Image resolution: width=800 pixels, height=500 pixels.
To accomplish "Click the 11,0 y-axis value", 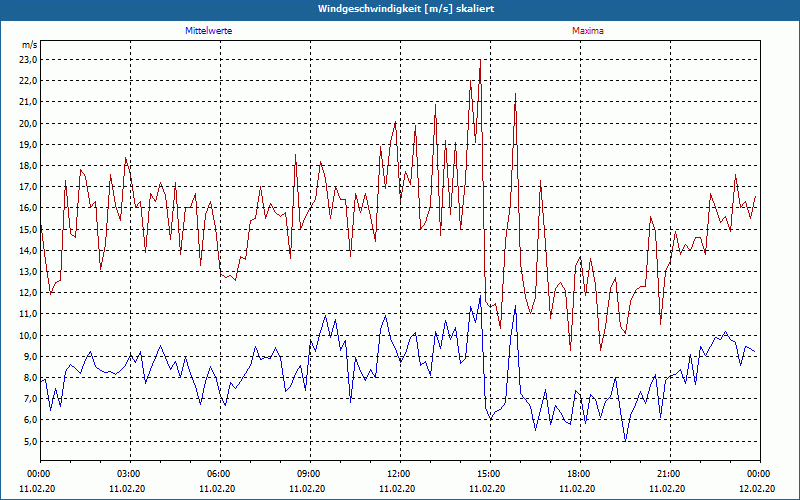I will click(x=29, y=314).
